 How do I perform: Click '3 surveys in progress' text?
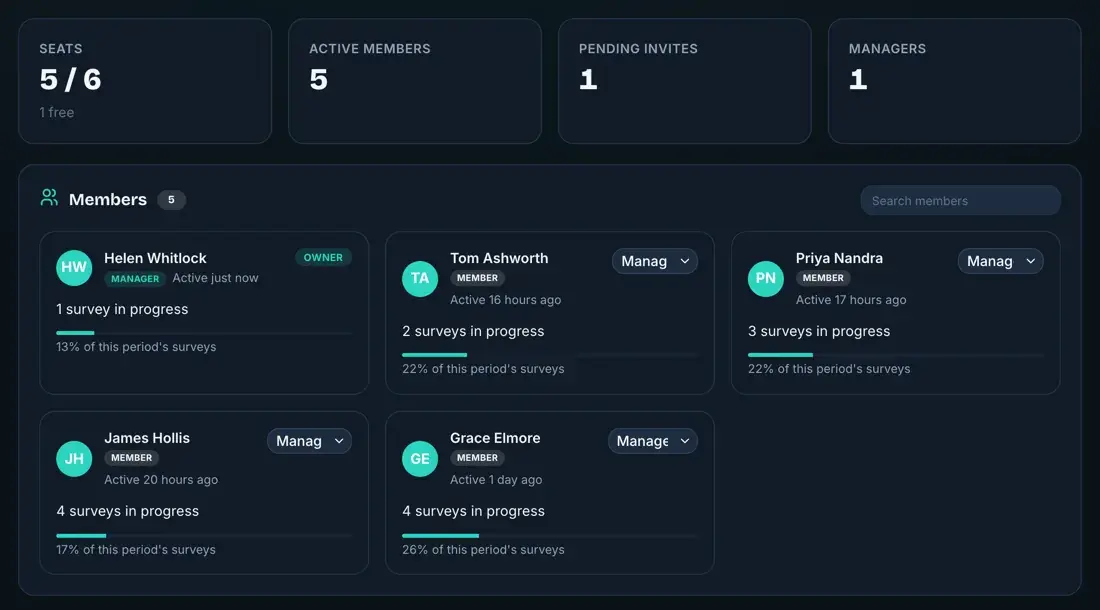point(819,331)
